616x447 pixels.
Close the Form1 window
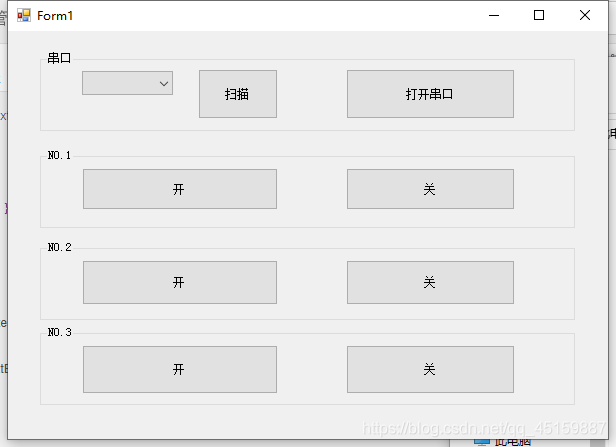[585, 15]
